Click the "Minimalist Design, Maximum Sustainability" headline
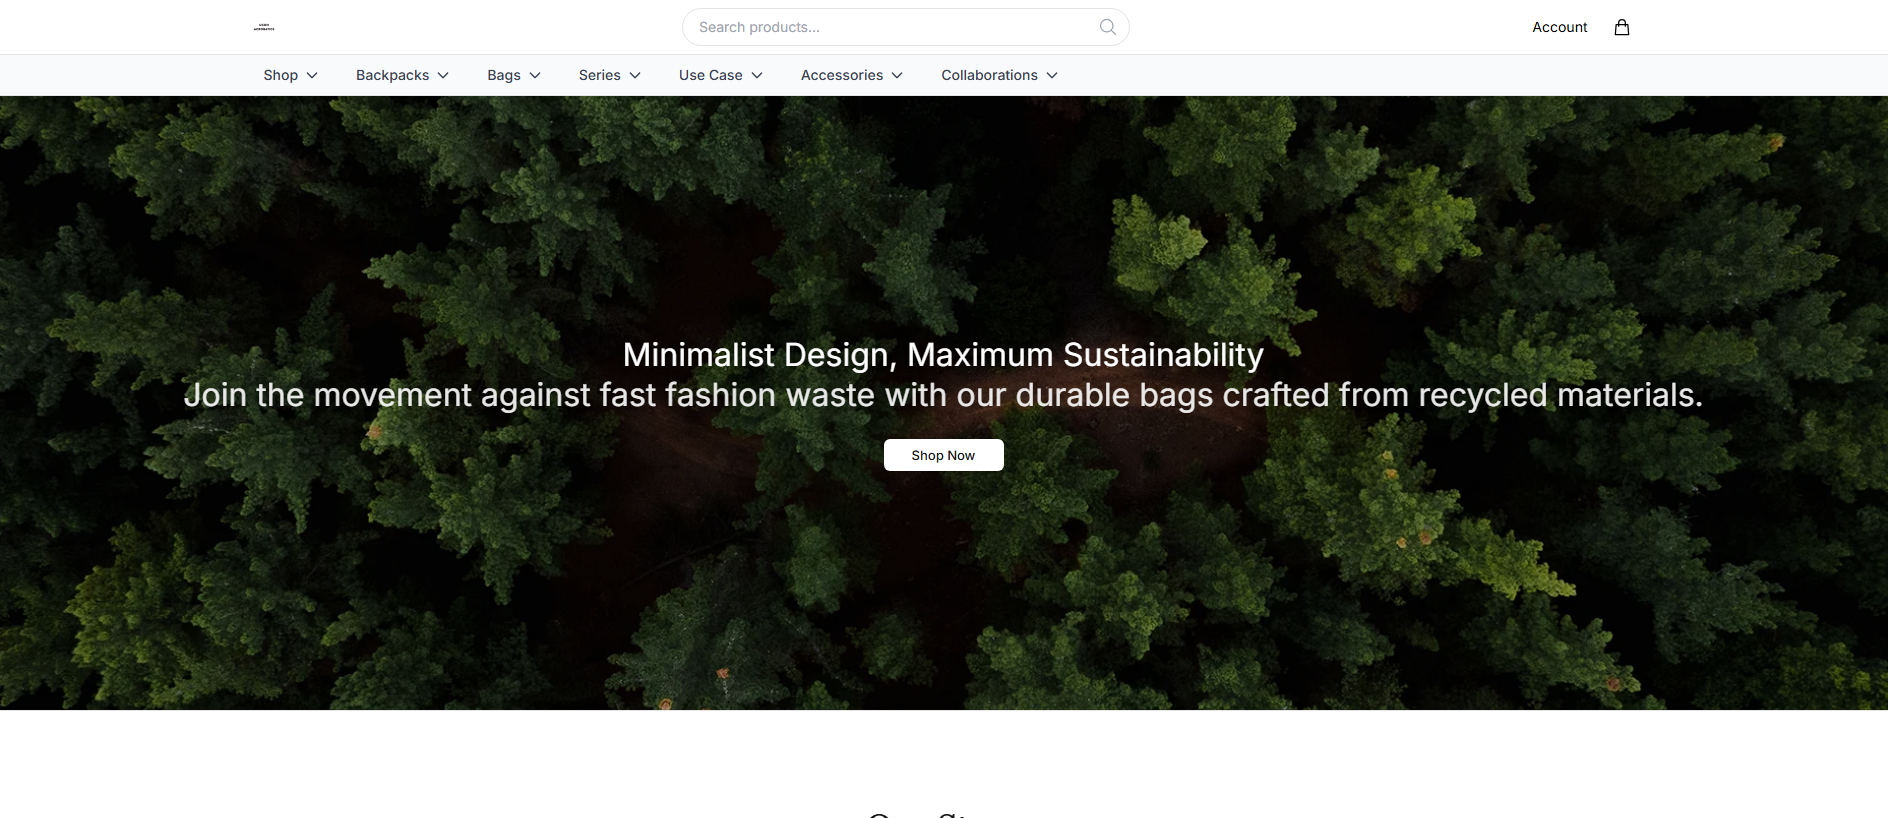This screenshot has height=818, width=1888. (x=943, y=355)
